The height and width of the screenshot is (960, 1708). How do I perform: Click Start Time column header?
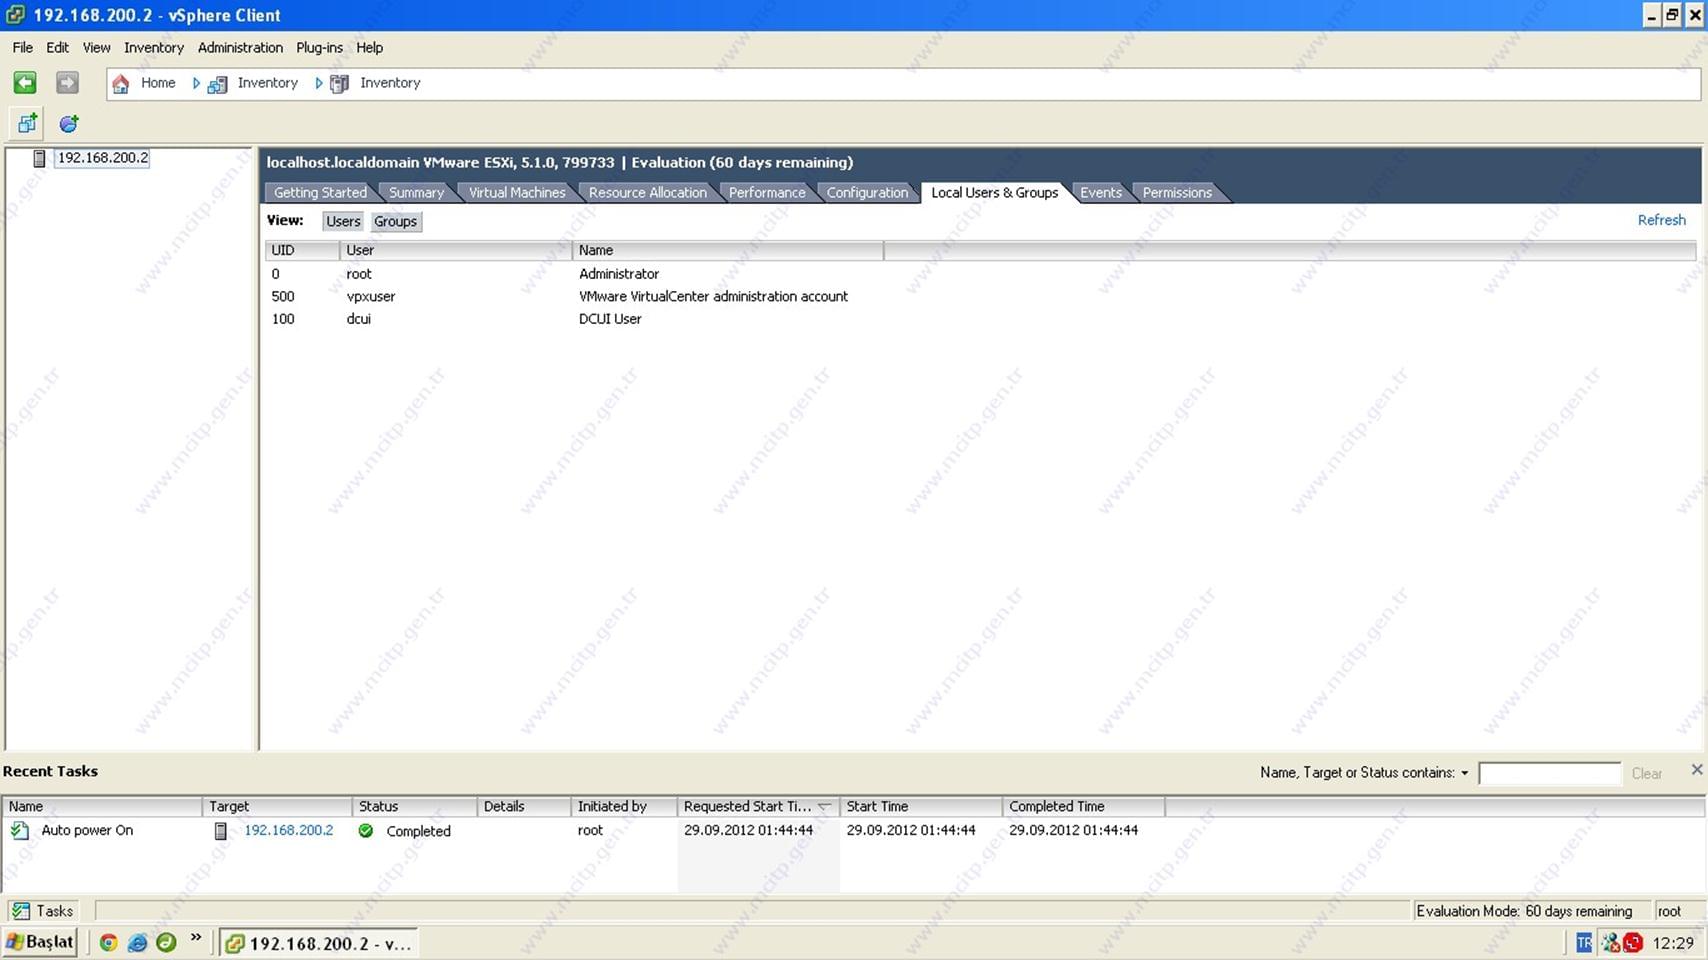pyautogui.click(x=921, y=807)
